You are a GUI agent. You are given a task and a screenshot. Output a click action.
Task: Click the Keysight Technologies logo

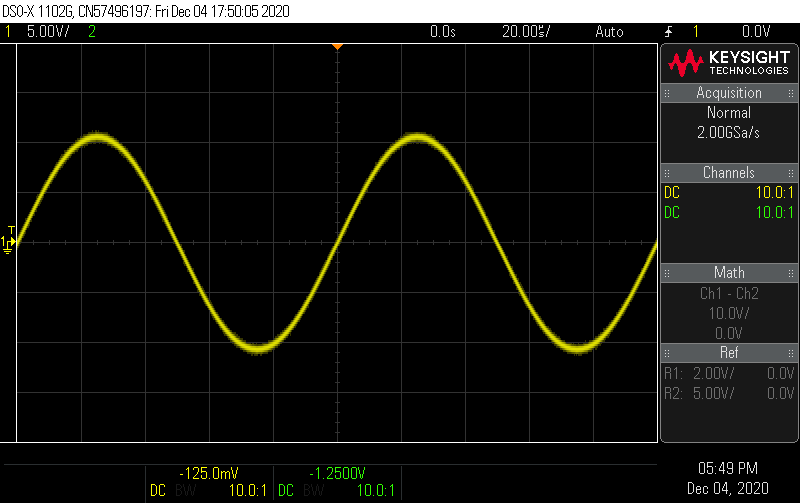pyautogui.click(x=729, y=63)
